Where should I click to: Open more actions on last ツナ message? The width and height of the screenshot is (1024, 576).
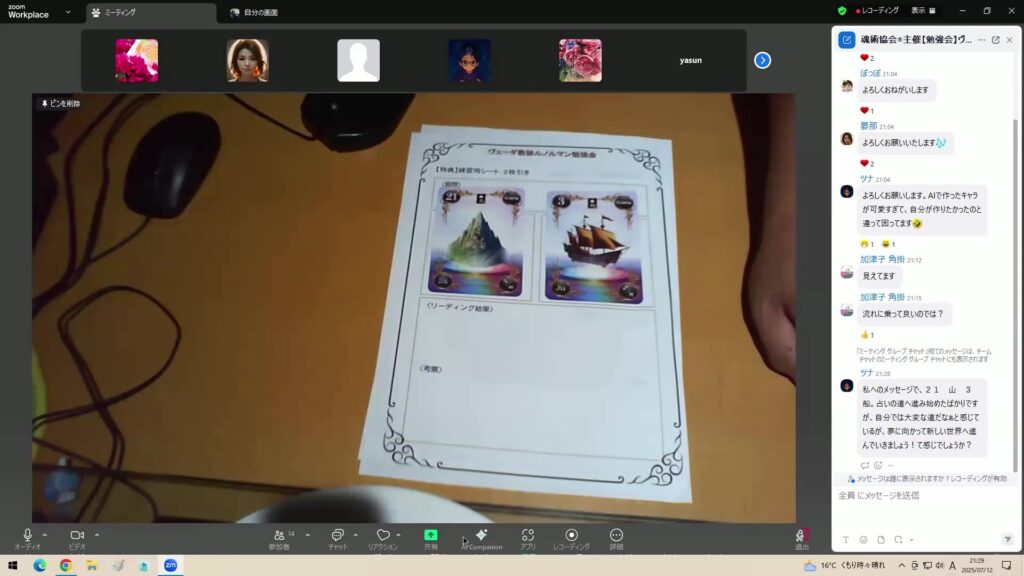pos(891,466)
